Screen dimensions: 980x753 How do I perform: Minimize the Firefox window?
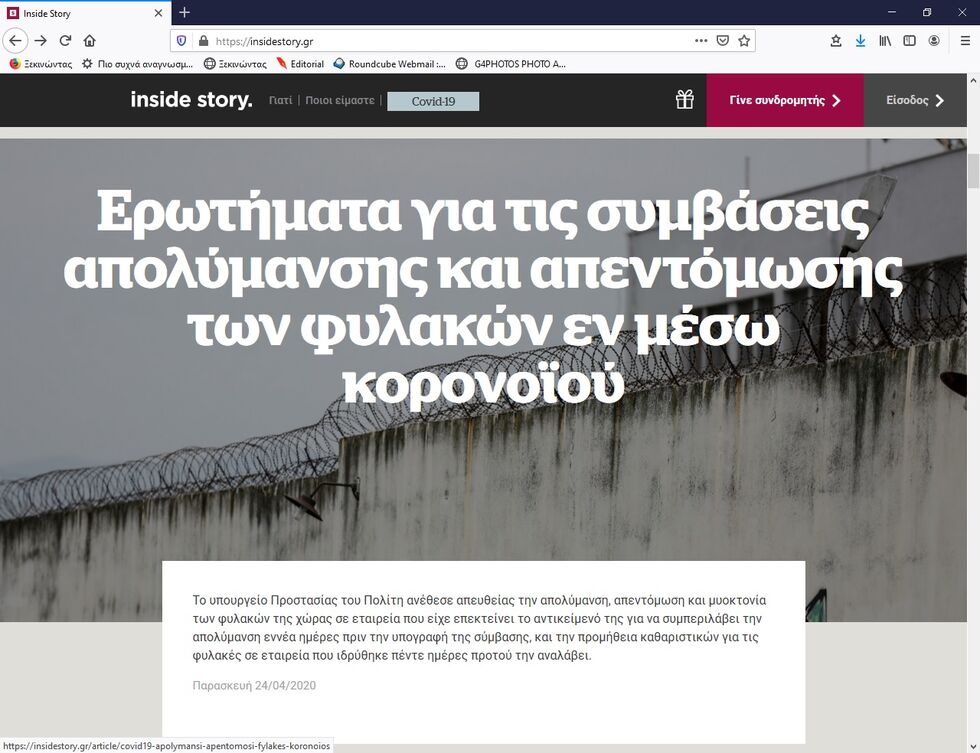click(x=892, y=12)
